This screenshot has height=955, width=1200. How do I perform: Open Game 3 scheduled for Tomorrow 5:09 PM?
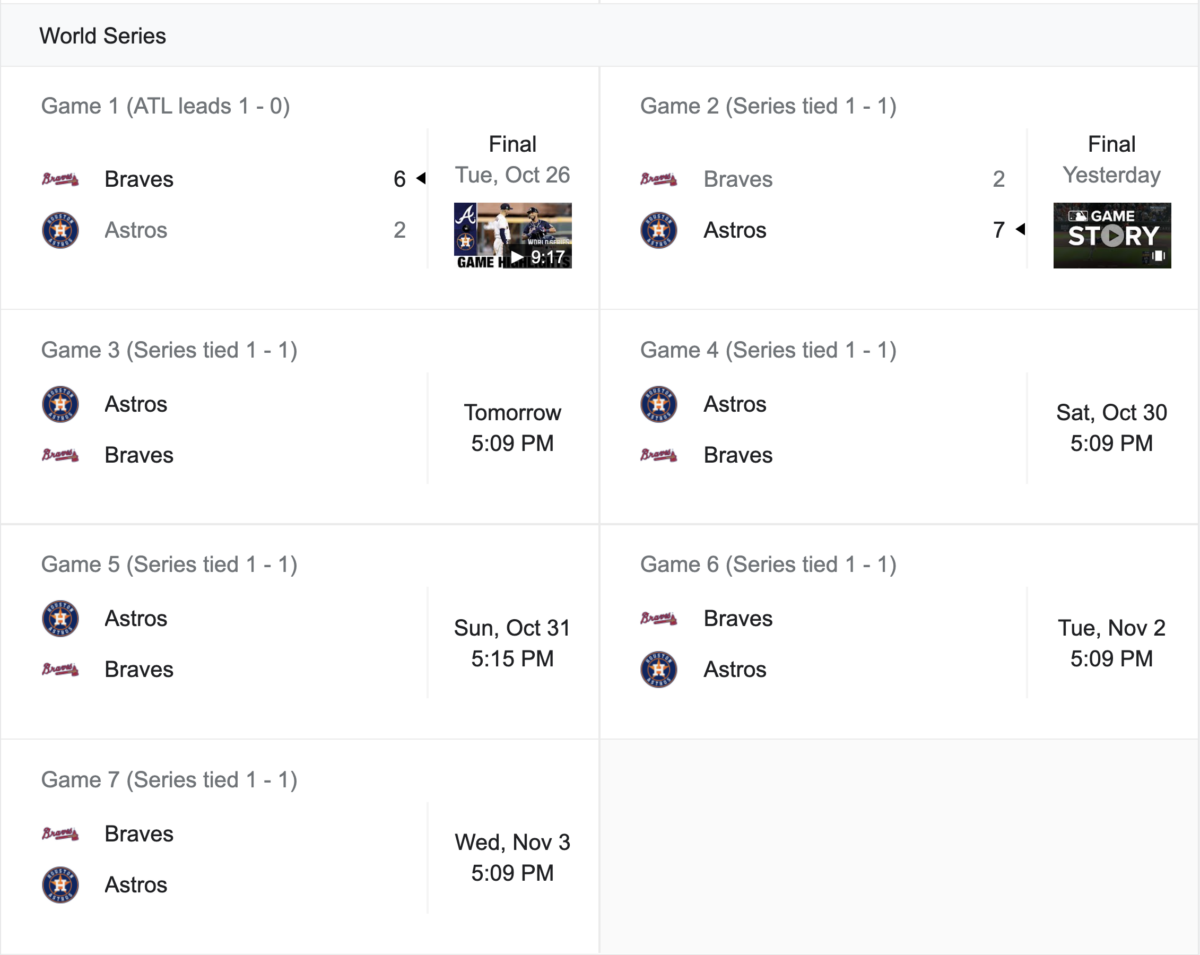pos(300,416)
